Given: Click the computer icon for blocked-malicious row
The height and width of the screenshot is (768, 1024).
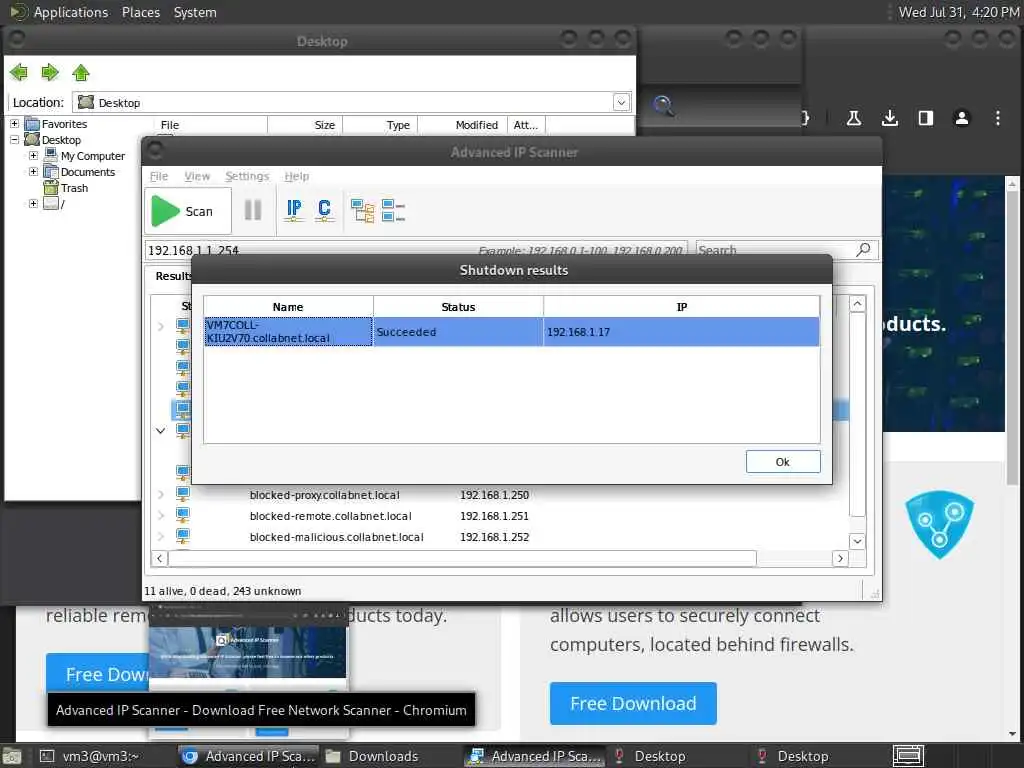Looking at the screenshot, I should 183,536.
